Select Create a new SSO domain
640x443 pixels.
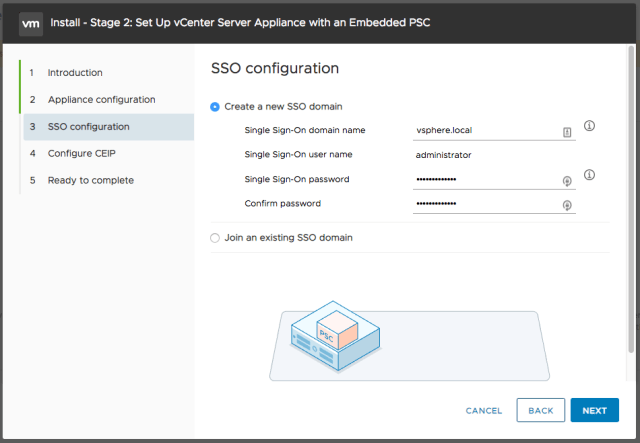pyautogui.click(x=215, y=107)
